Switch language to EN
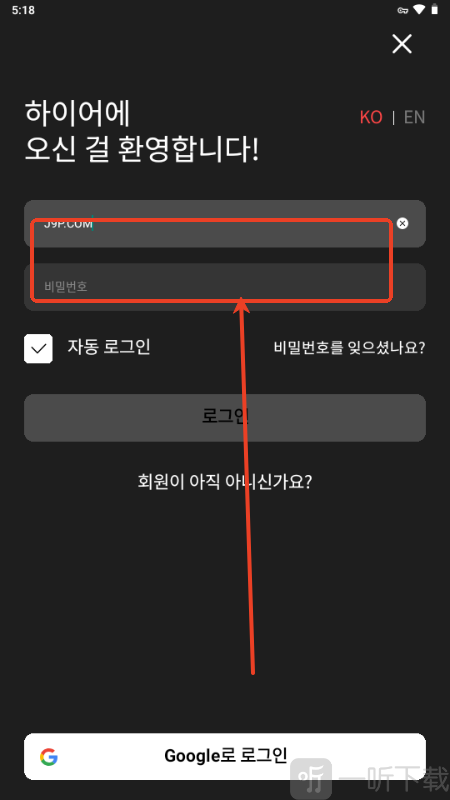The width and height of the screenshot is (450, 800). point(414,117)
